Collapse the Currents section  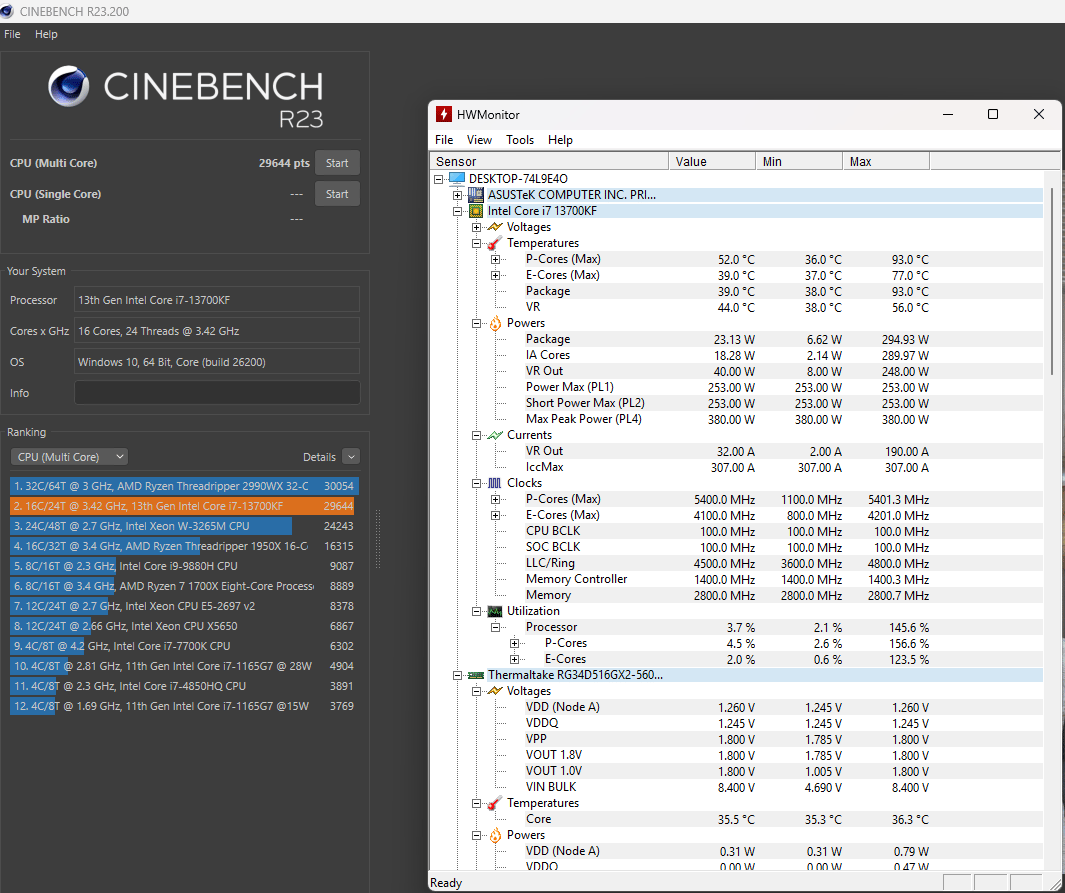[477, 435]
